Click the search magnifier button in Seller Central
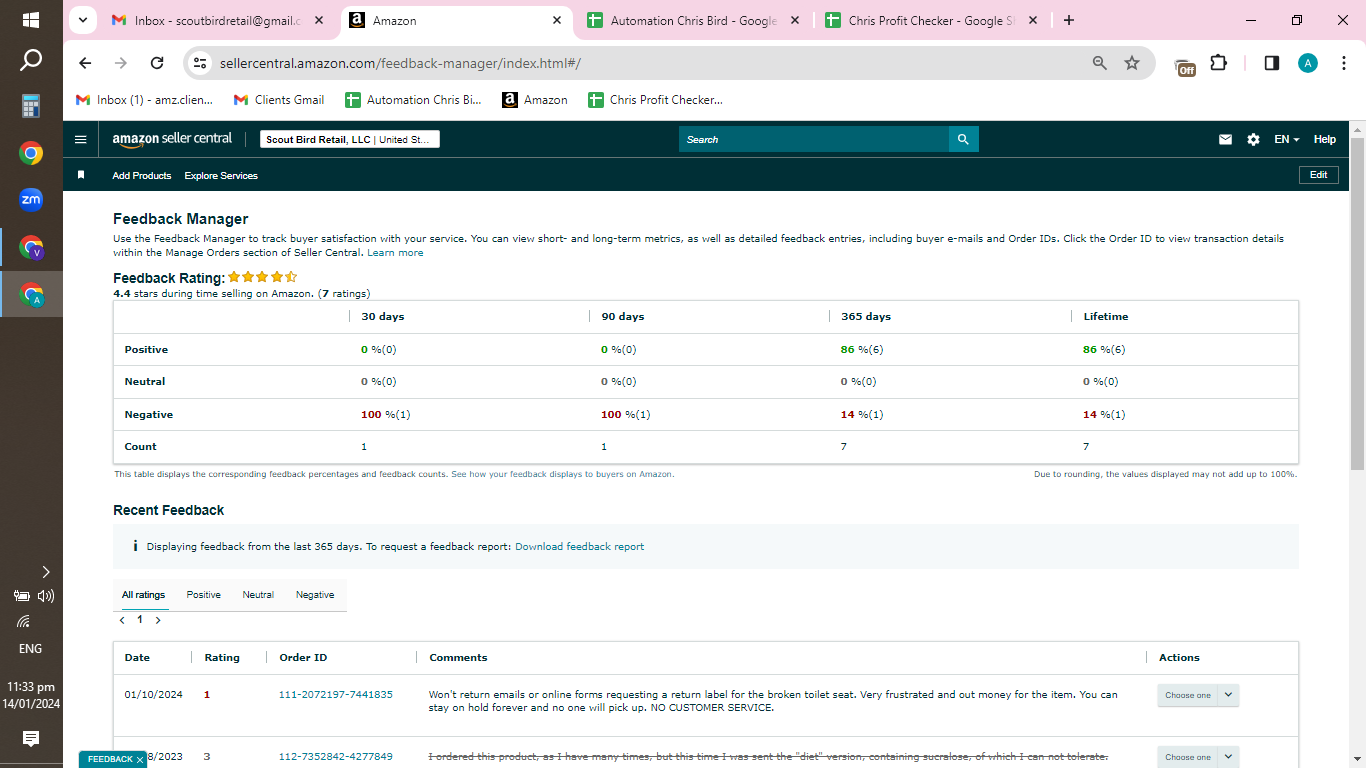This screenshot has width=1366, height=768. [x=963, y=140]
